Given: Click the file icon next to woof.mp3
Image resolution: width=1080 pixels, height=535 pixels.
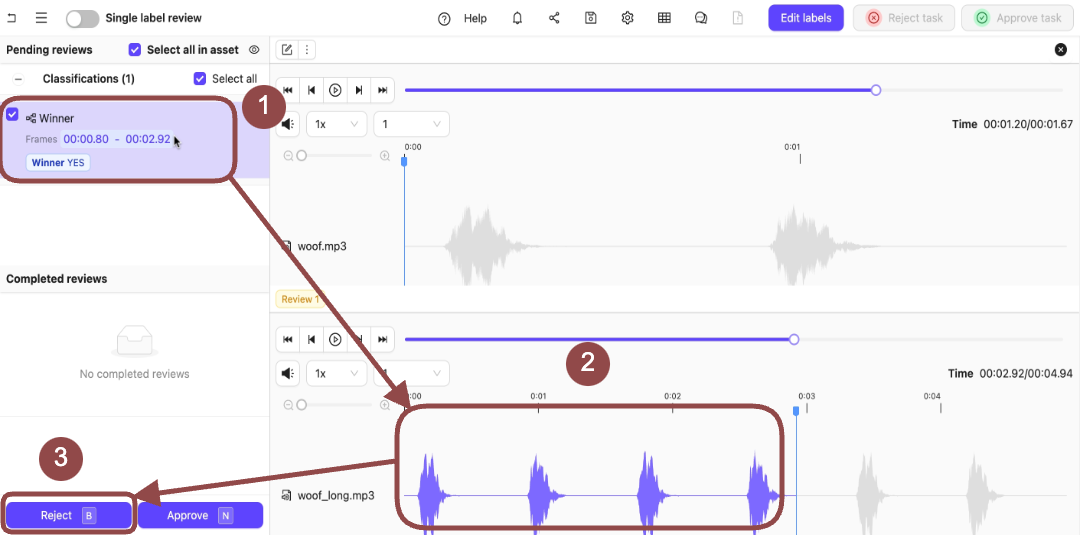Looking at the screenshot, I should point(287,246).
